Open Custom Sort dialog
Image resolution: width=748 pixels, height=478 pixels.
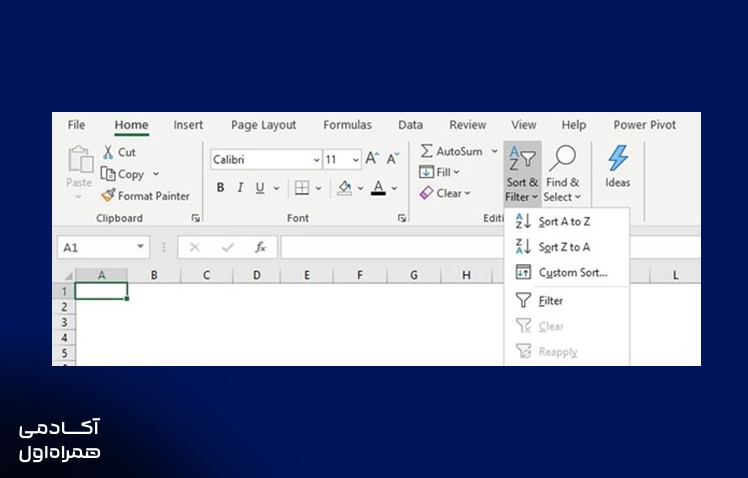567,272
